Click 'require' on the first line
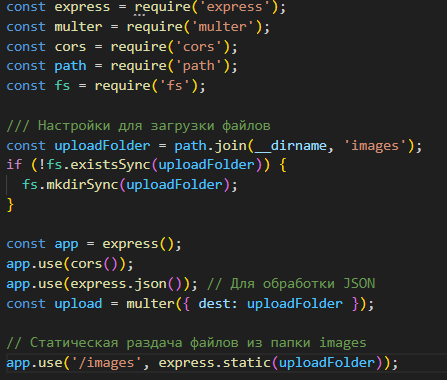The height and width of the screenshot is (380, 447). [x=162, y=7]
